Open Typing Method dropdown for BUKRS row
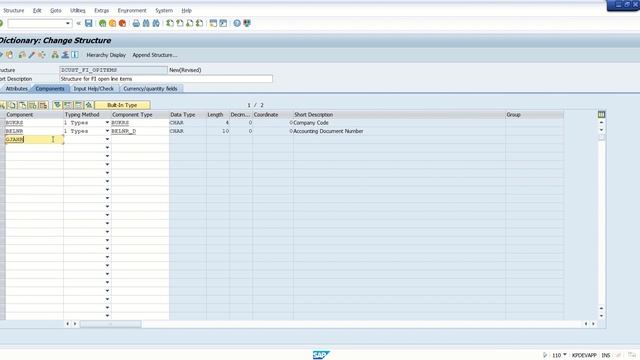This screenshot has height=360, width=640. (x=107, y=122)
